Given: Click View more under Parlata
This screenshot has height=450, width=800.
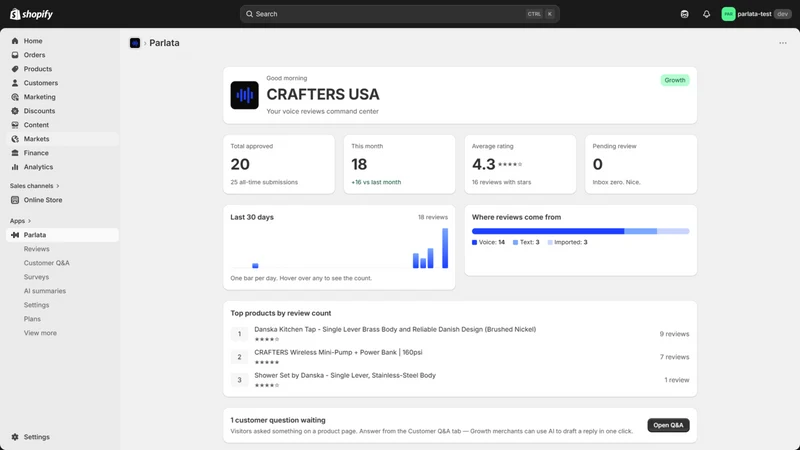Looking at the screenshot, I should pyautogui.click(x=40, y=333).
